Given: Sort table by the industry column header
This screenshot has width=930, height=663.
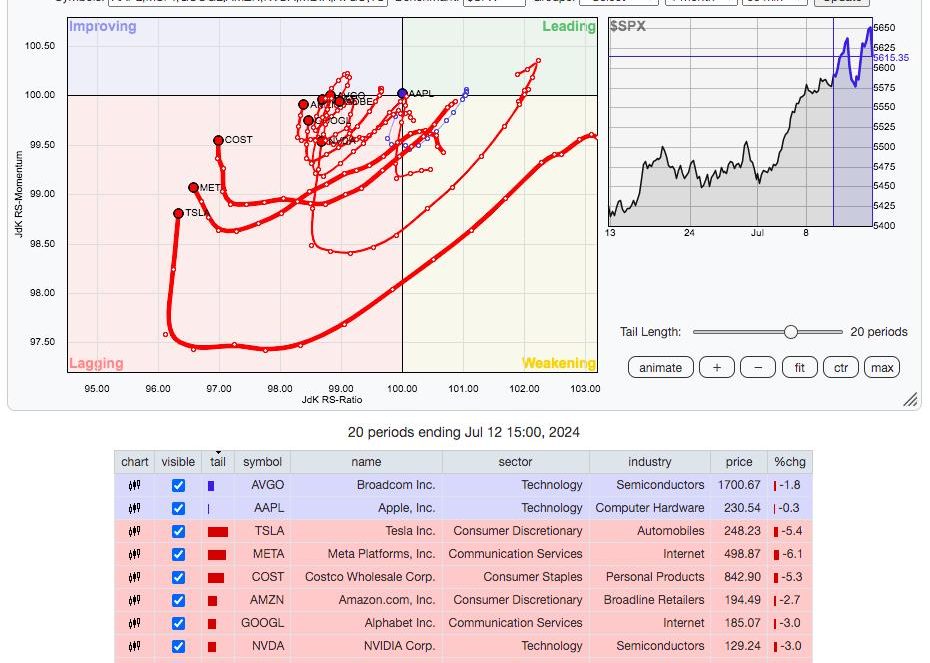Looking at the screenshot, I should pyautogui.click(x=649, y=462).
